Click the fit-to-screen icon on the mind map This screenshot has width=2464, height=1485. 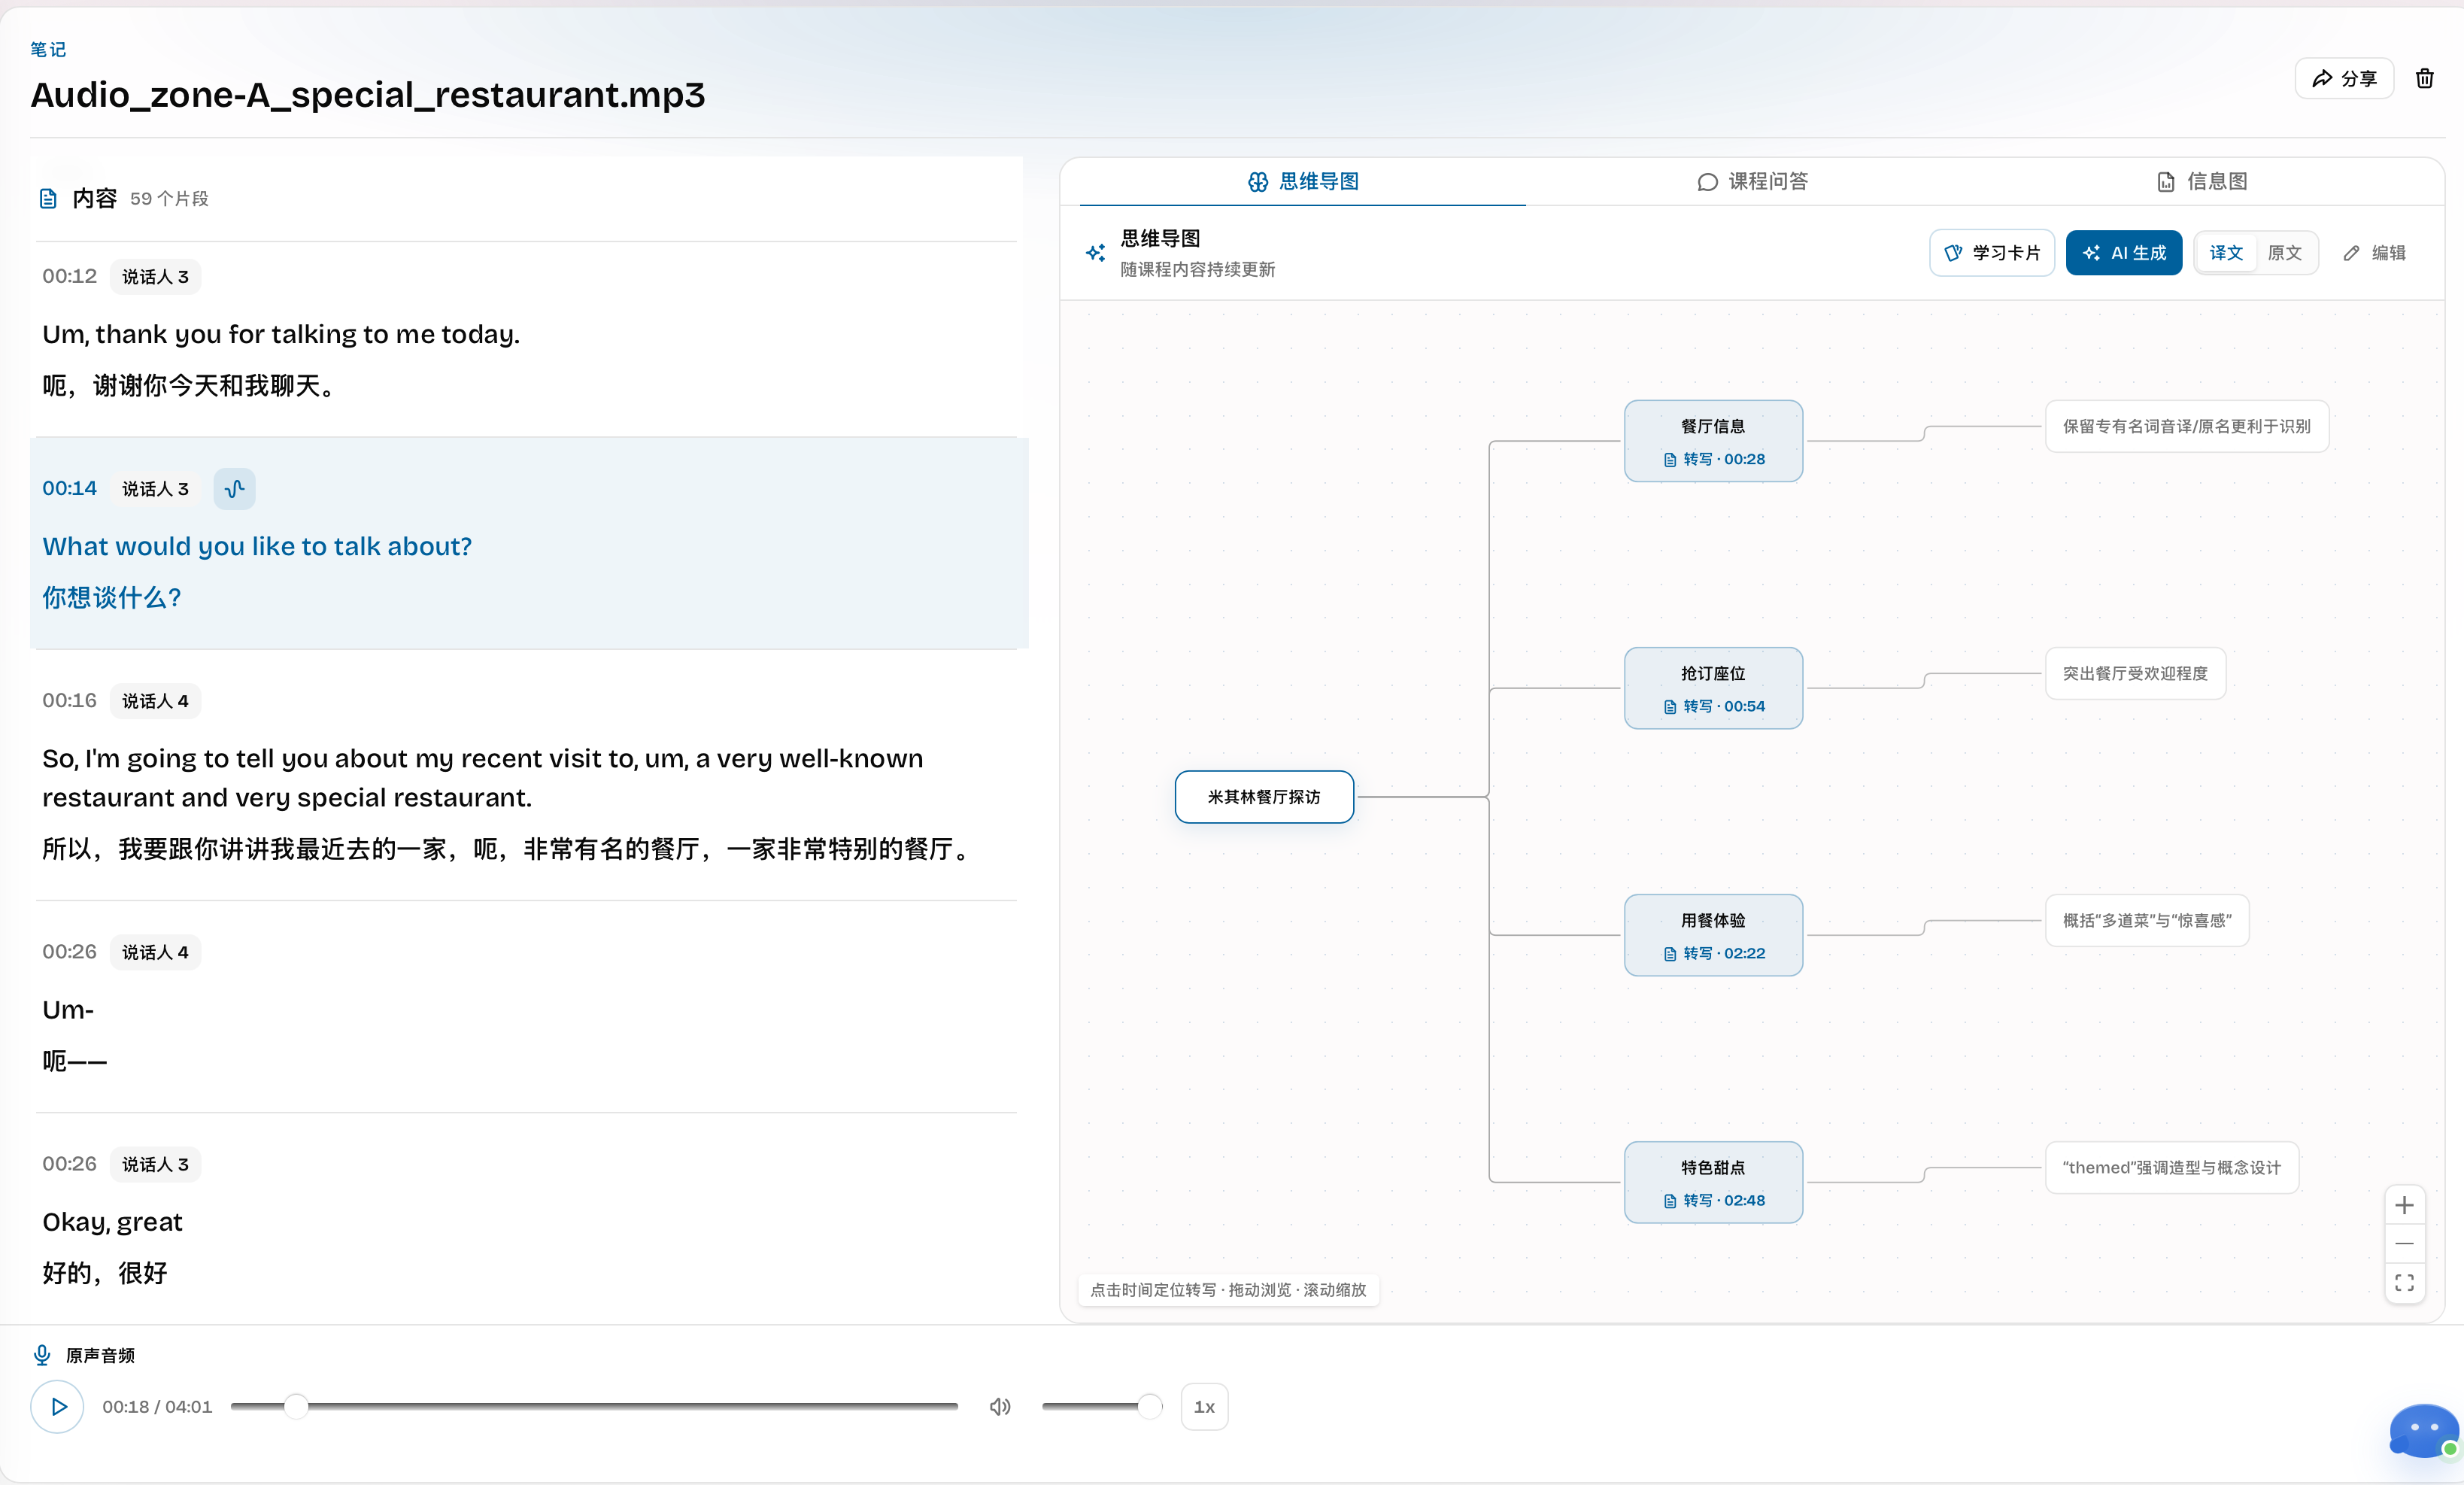pyautogui.click(x=2404, y=1282)
